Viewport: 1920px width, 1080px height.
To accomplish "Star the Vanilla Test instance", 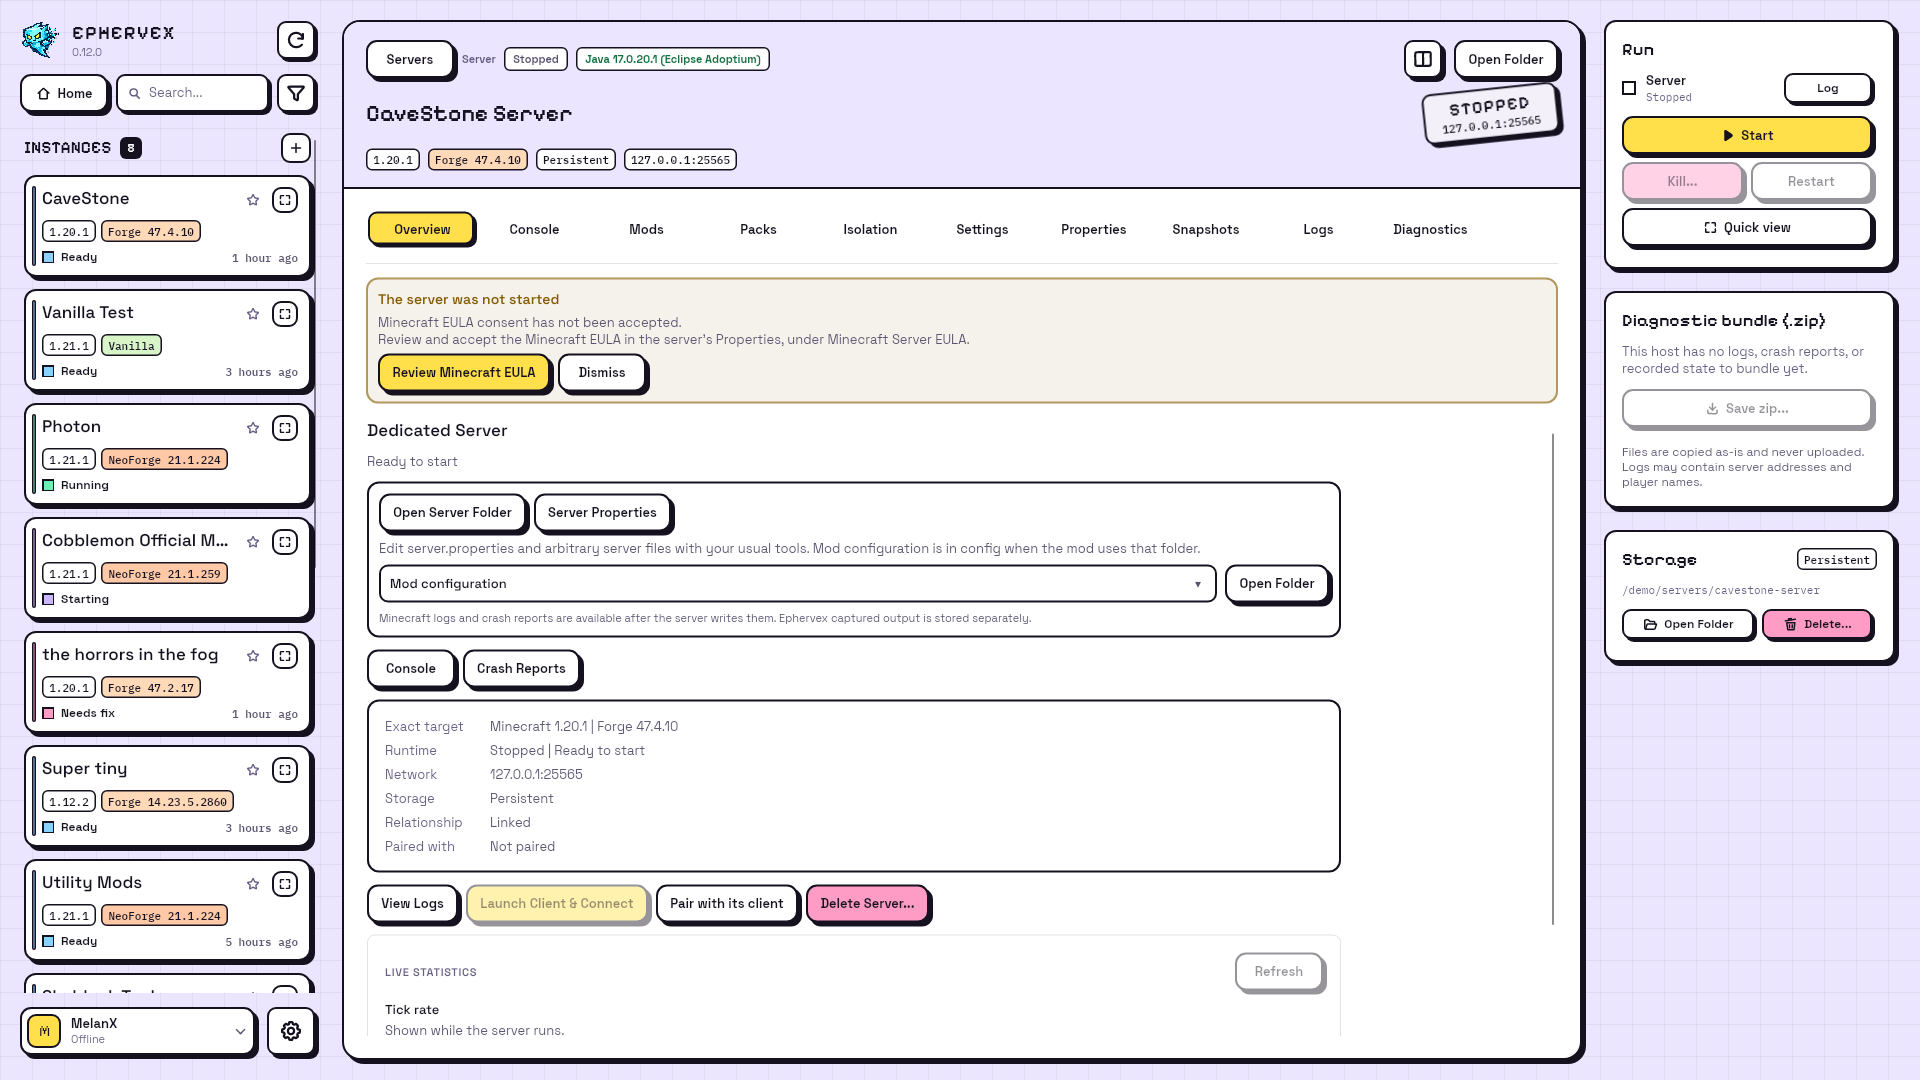I will tap(253, 314).
